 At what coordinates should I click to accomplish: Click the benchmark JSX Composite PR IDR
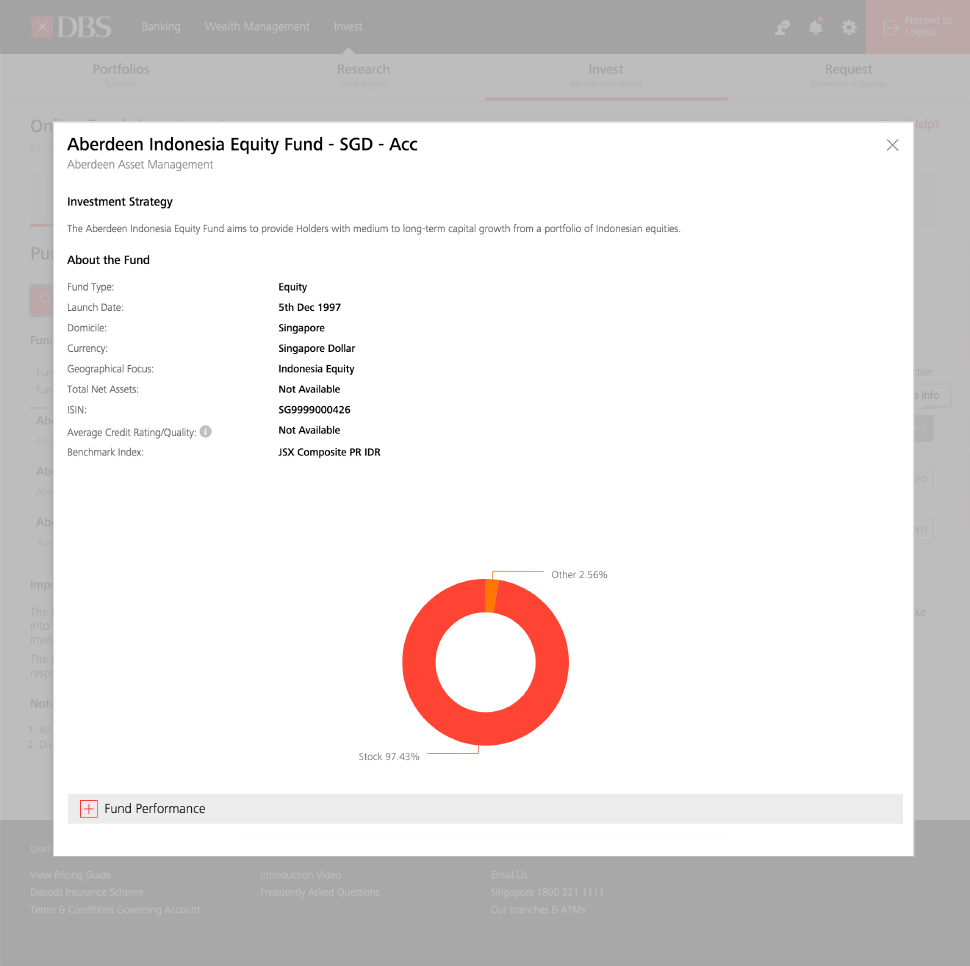click(x=329, y=452)
